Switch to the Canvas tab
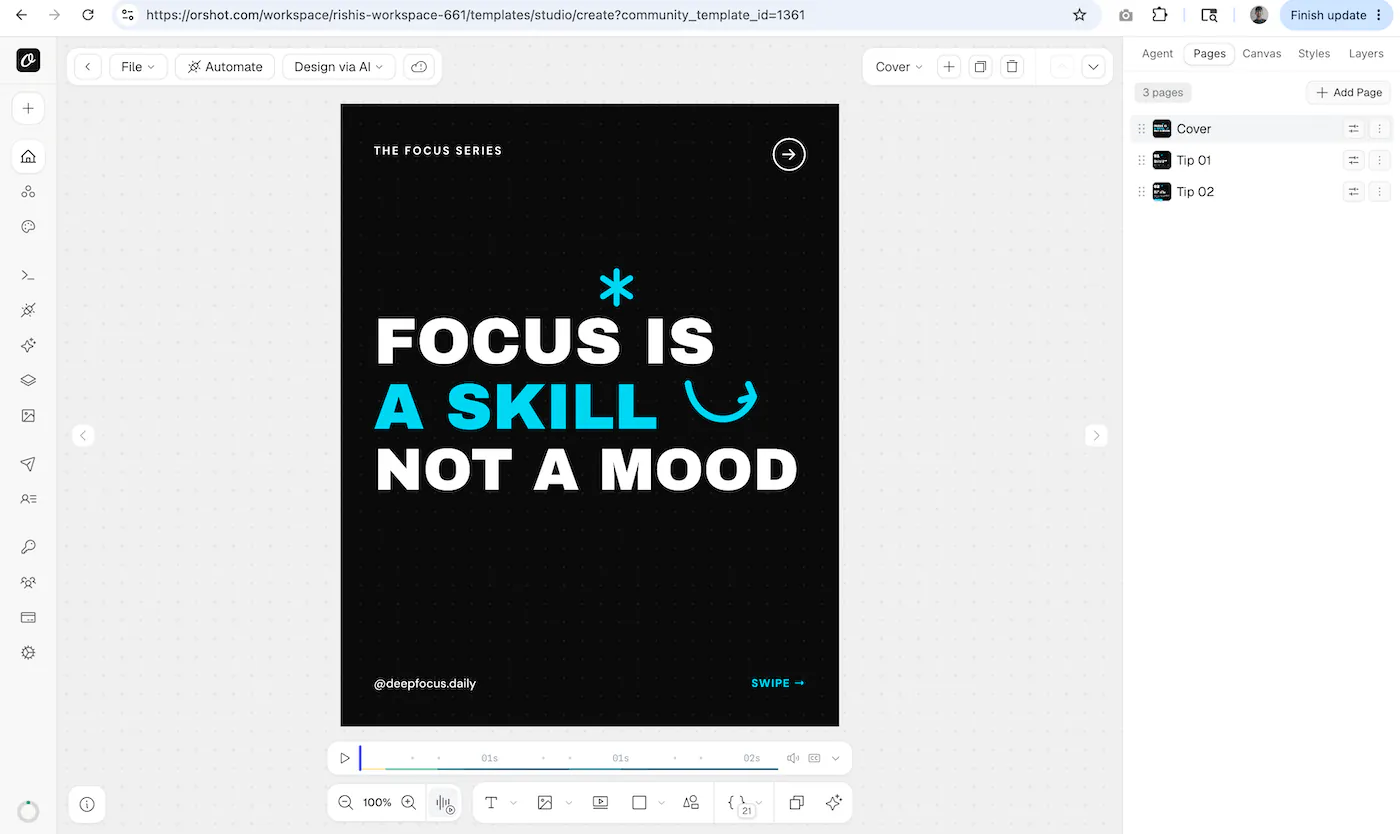This screenshot has height=834, width=1400. [1262, 54]
